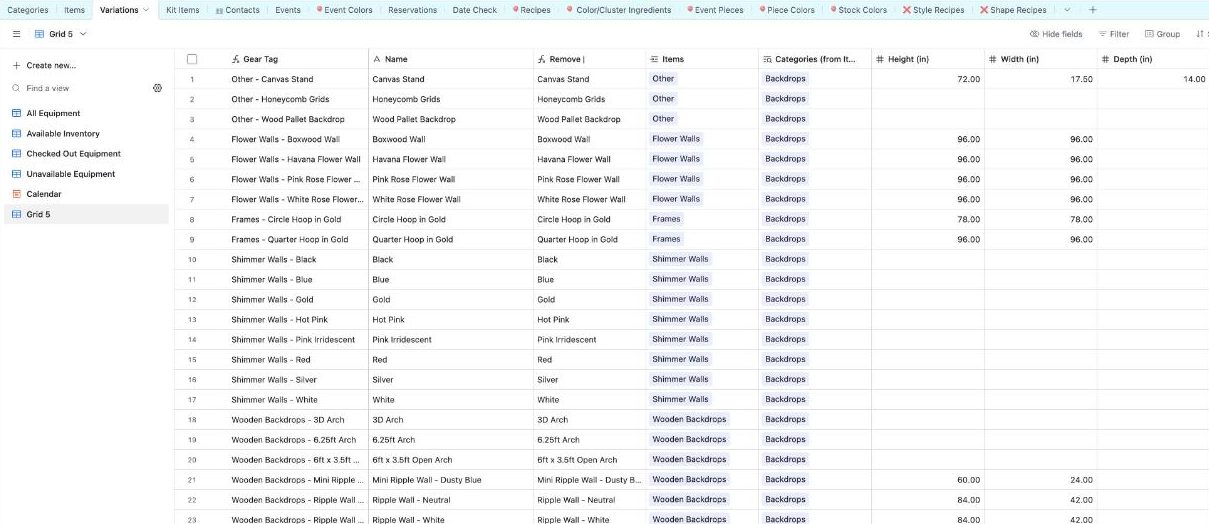The image size is (1209, 524).
Task: Select the Reservations tab
Action: 412,10
